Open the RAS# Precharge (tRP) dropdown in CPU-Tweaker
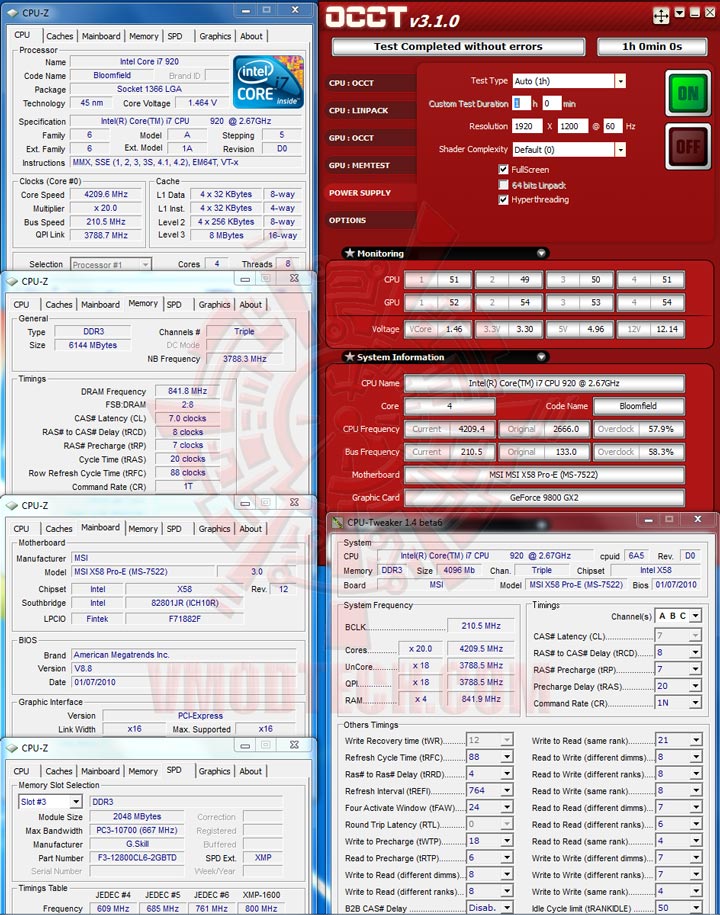720x915 pixels. [695, 669]
